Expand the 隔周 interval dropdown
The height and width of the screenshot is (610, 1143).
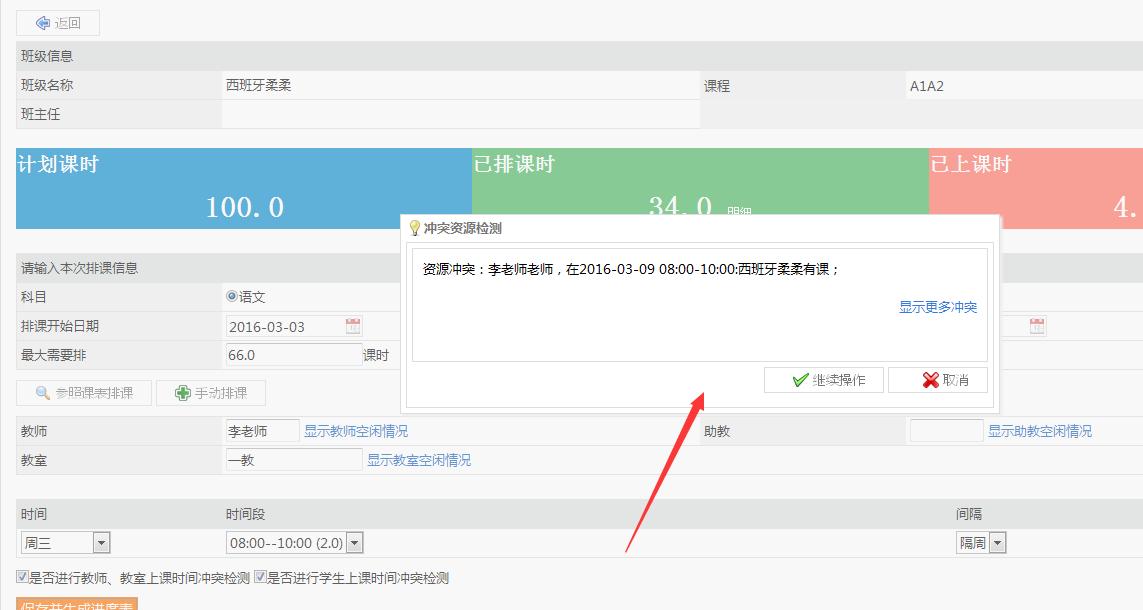(x=997, y=543)
